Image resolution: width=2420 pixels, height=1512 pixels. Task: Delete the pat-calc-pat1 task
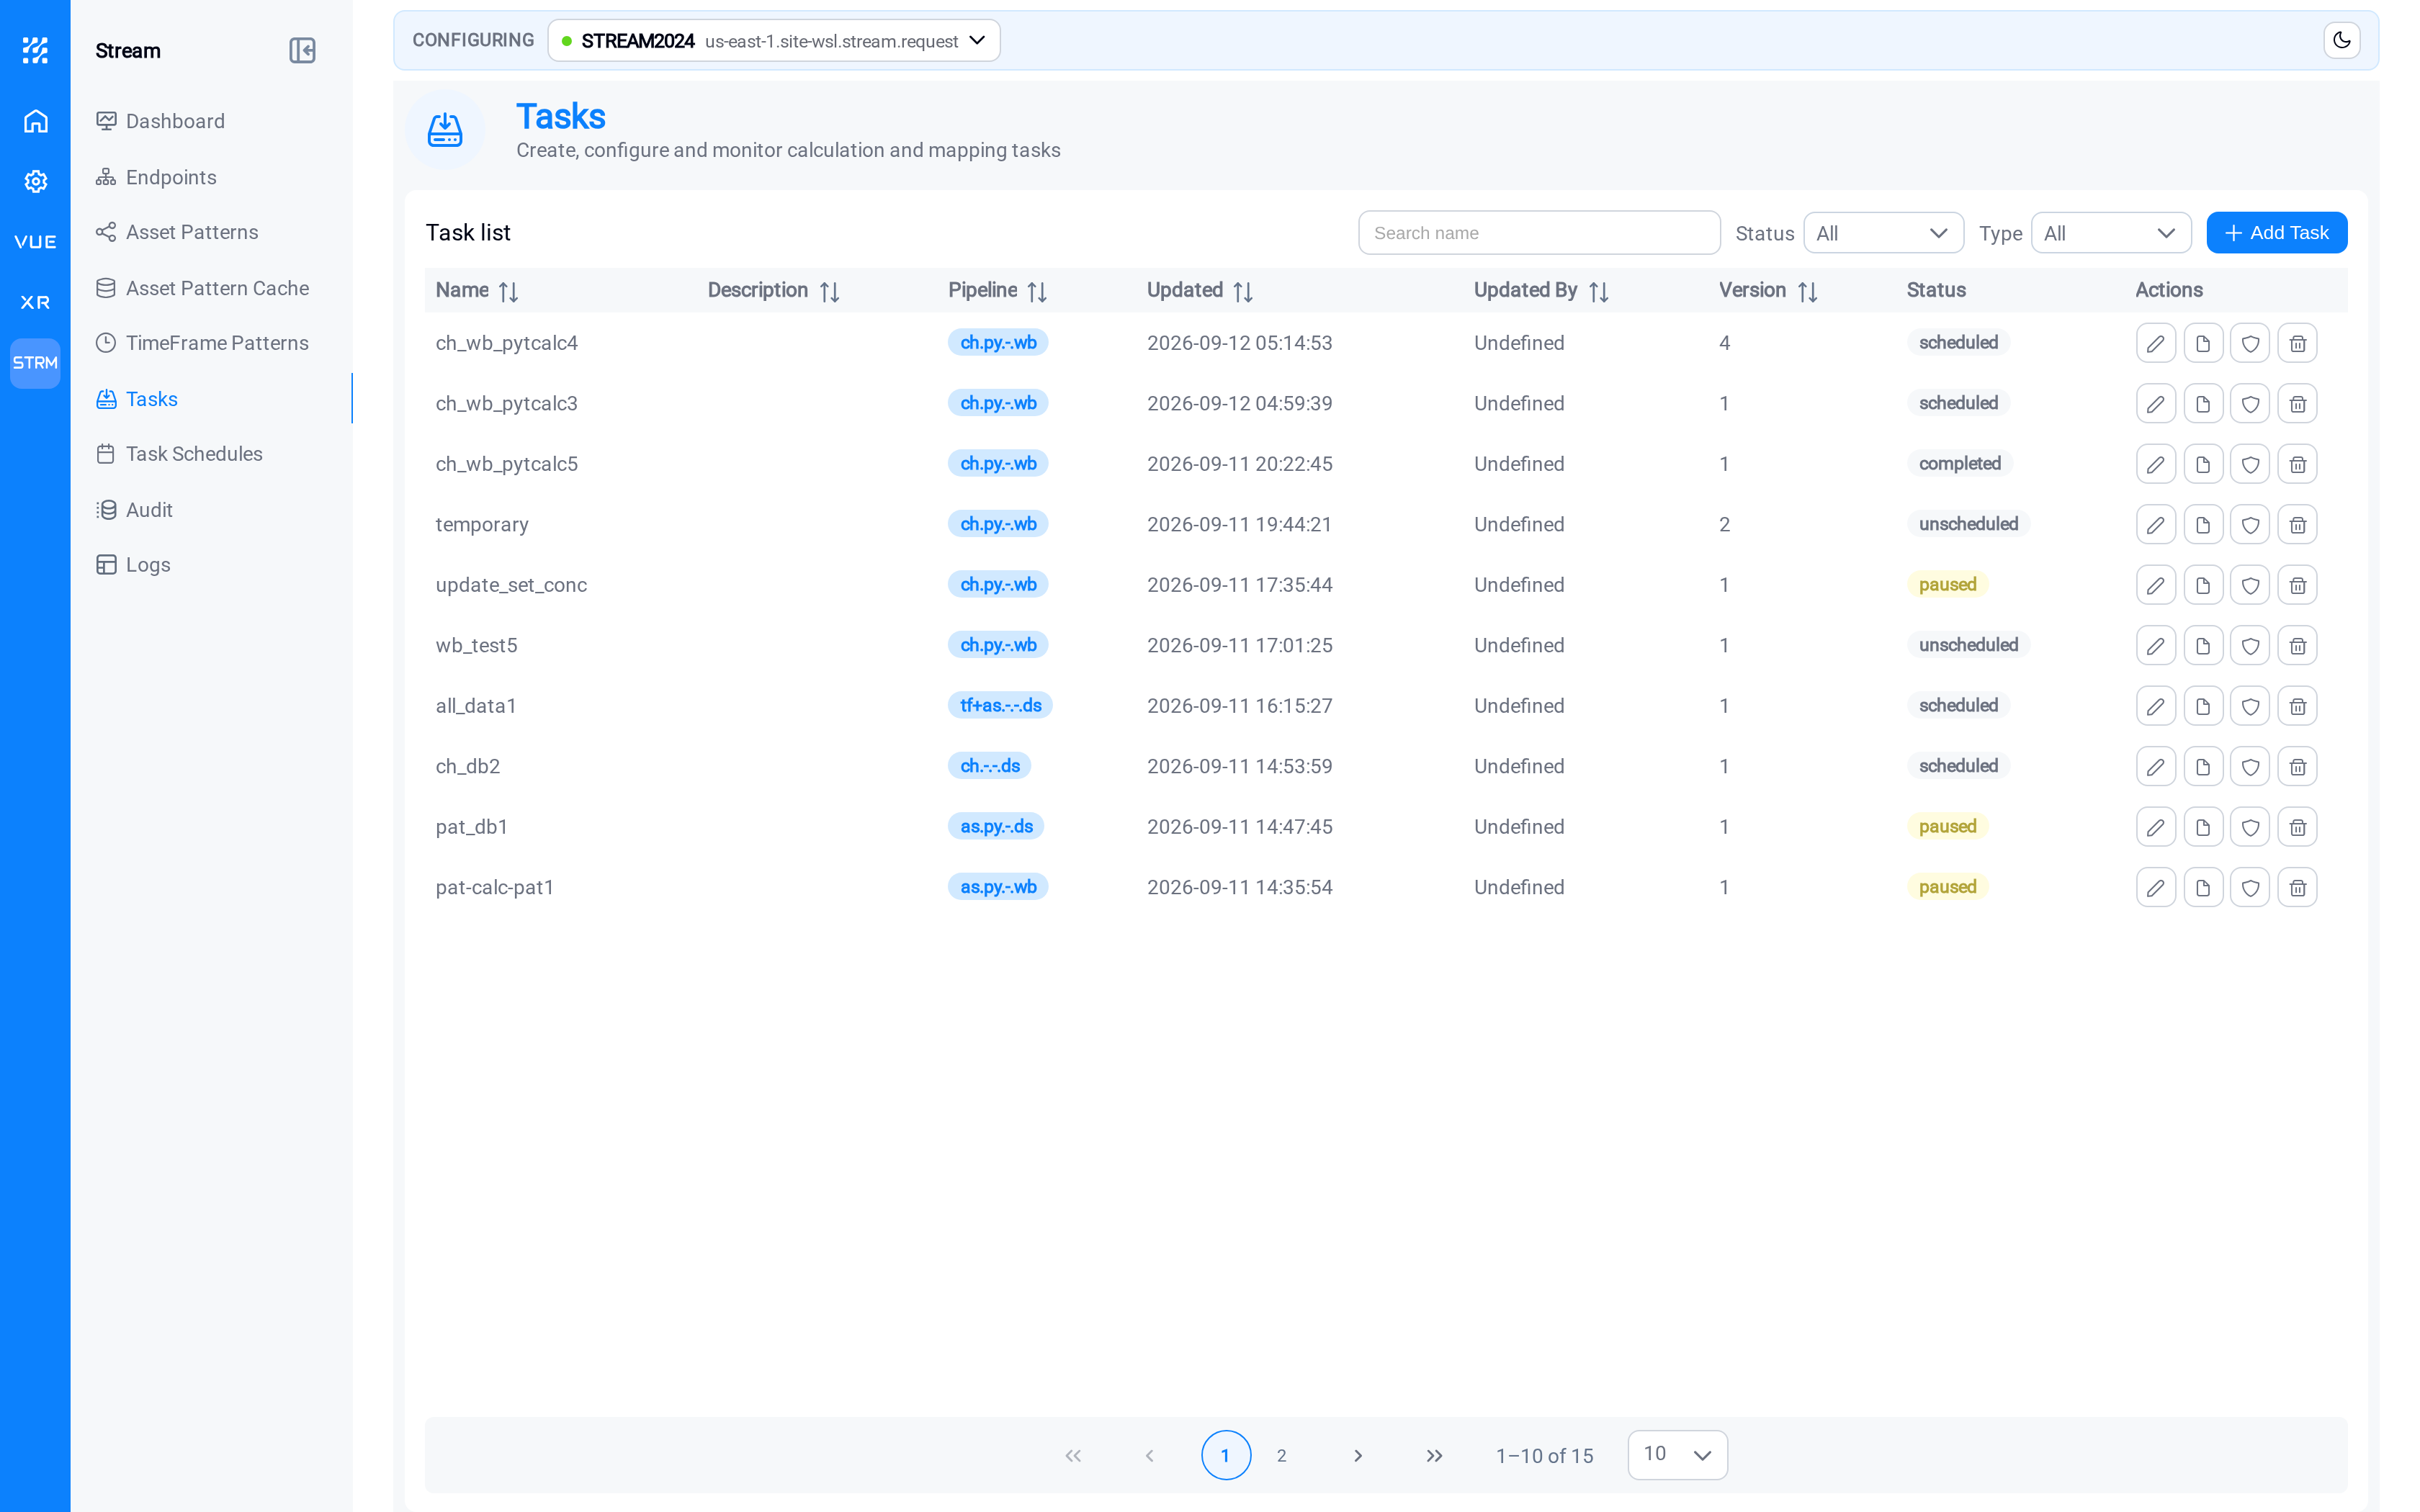click(x=2297, y=888)
